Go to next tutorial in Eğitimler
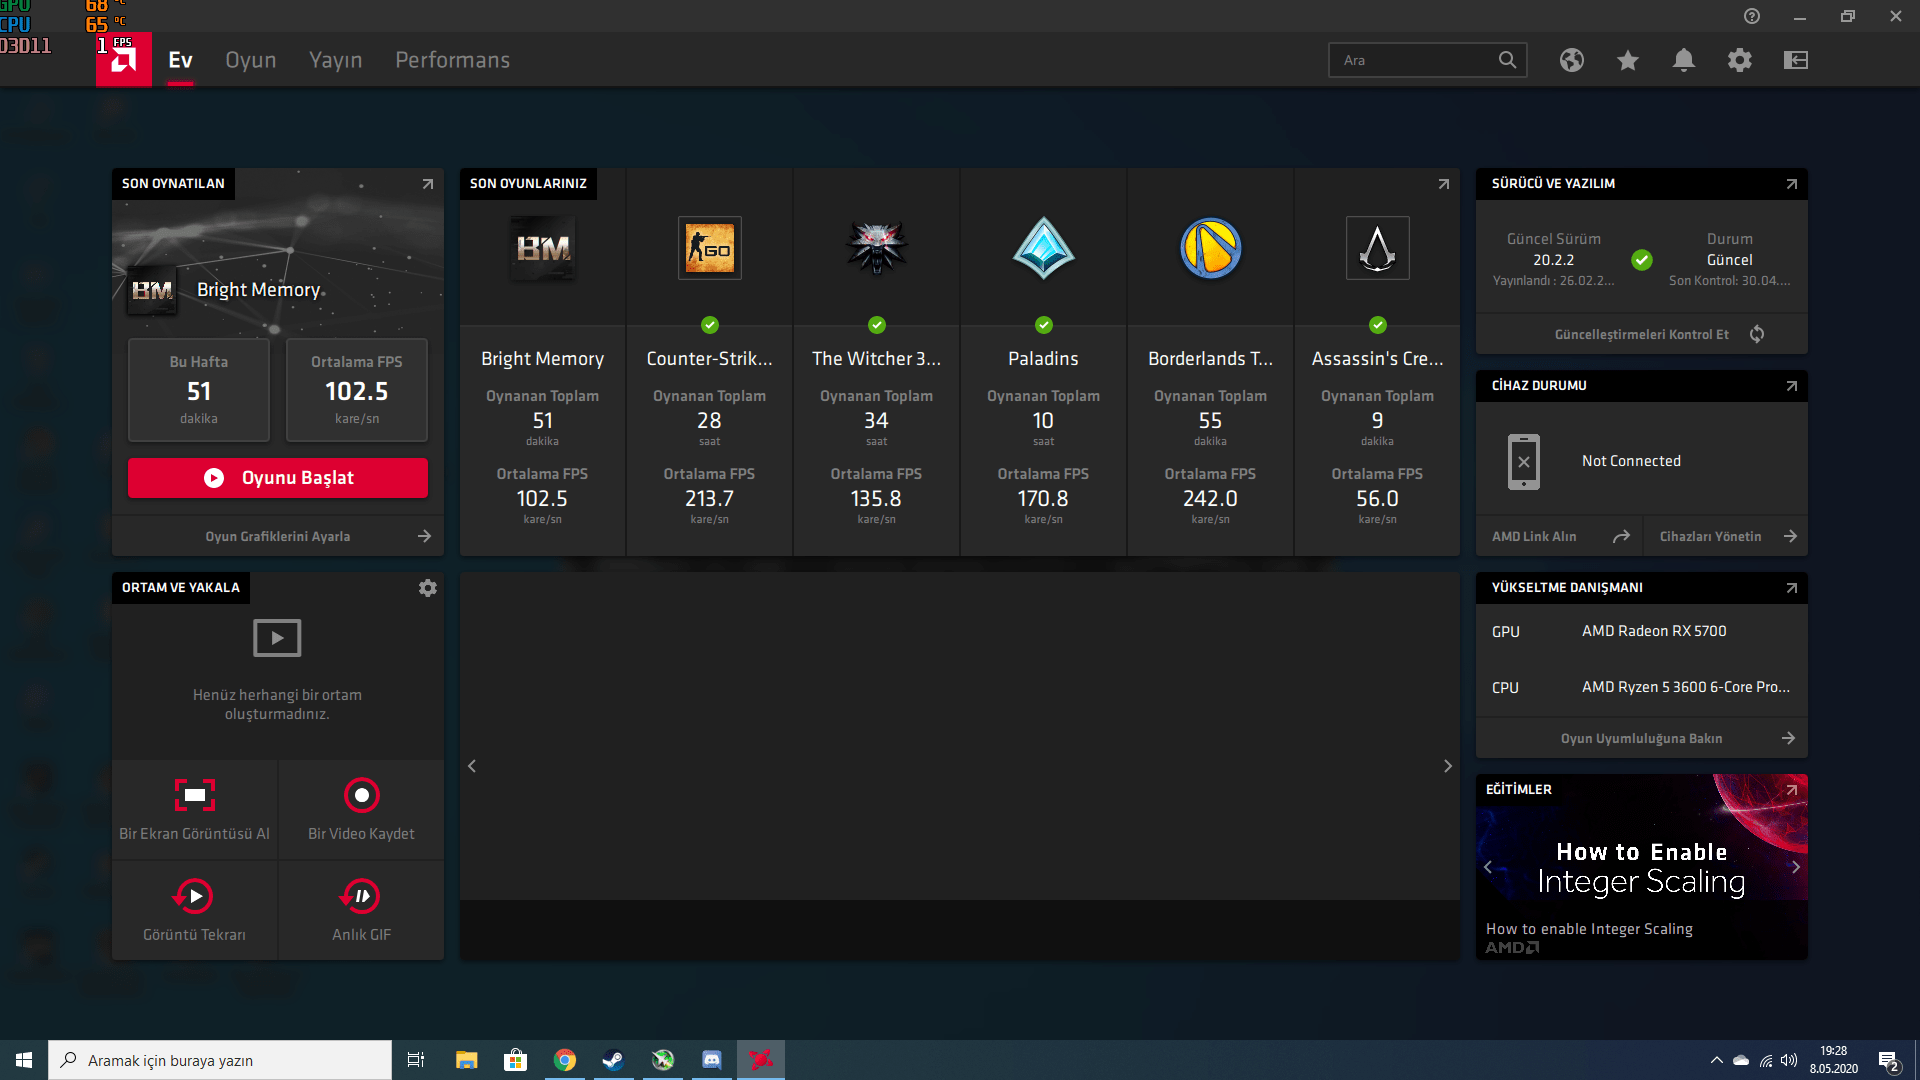 point(1795,867)
